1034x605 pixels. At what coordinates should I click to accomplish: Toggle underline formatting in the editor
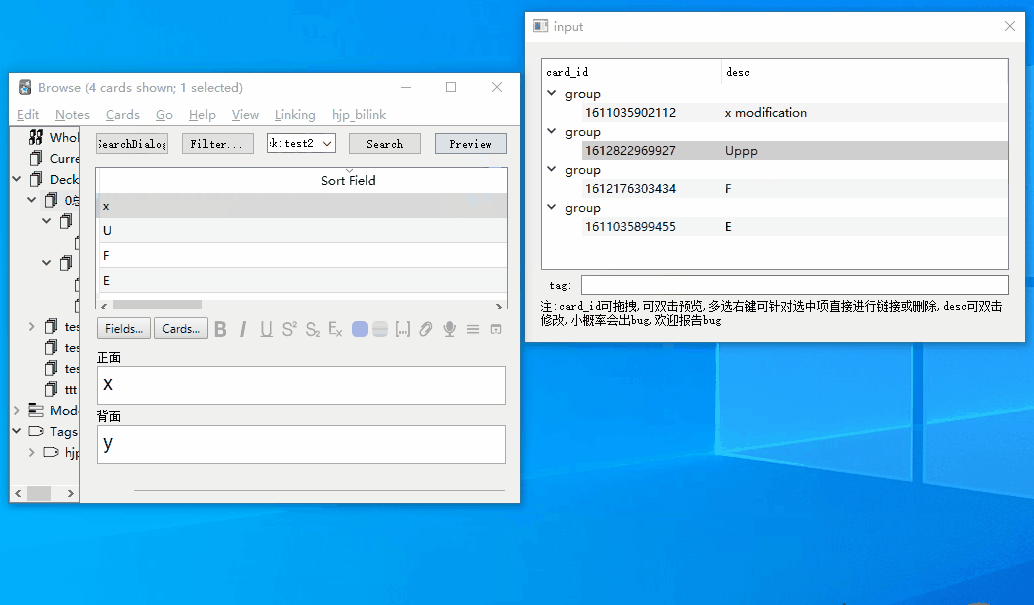266,329
